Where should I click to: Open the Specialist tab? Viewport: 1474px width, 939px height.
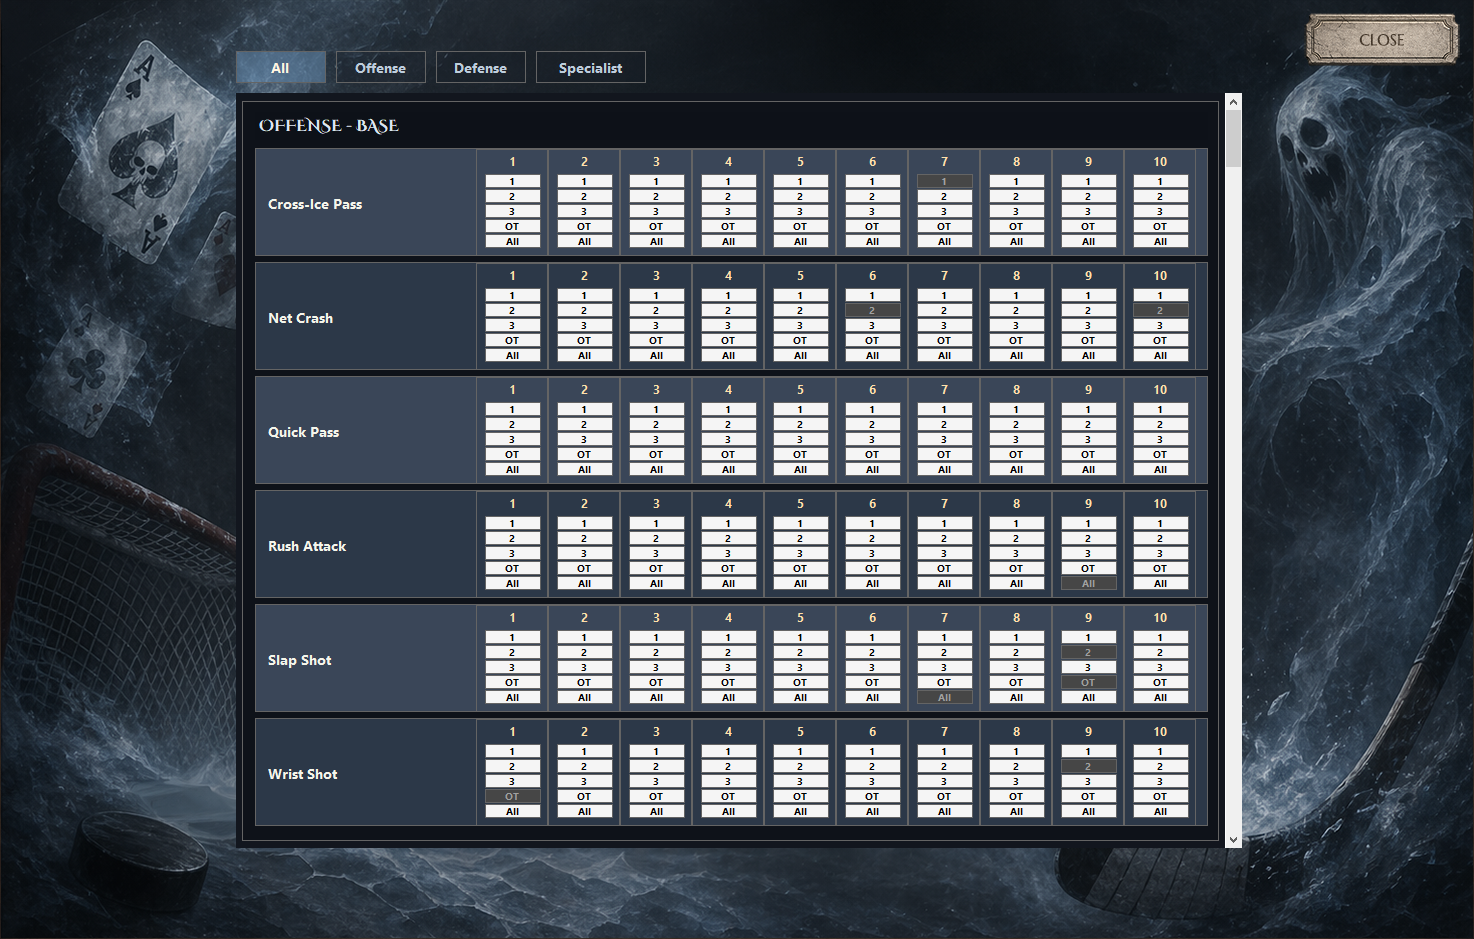tap(591, 68)
